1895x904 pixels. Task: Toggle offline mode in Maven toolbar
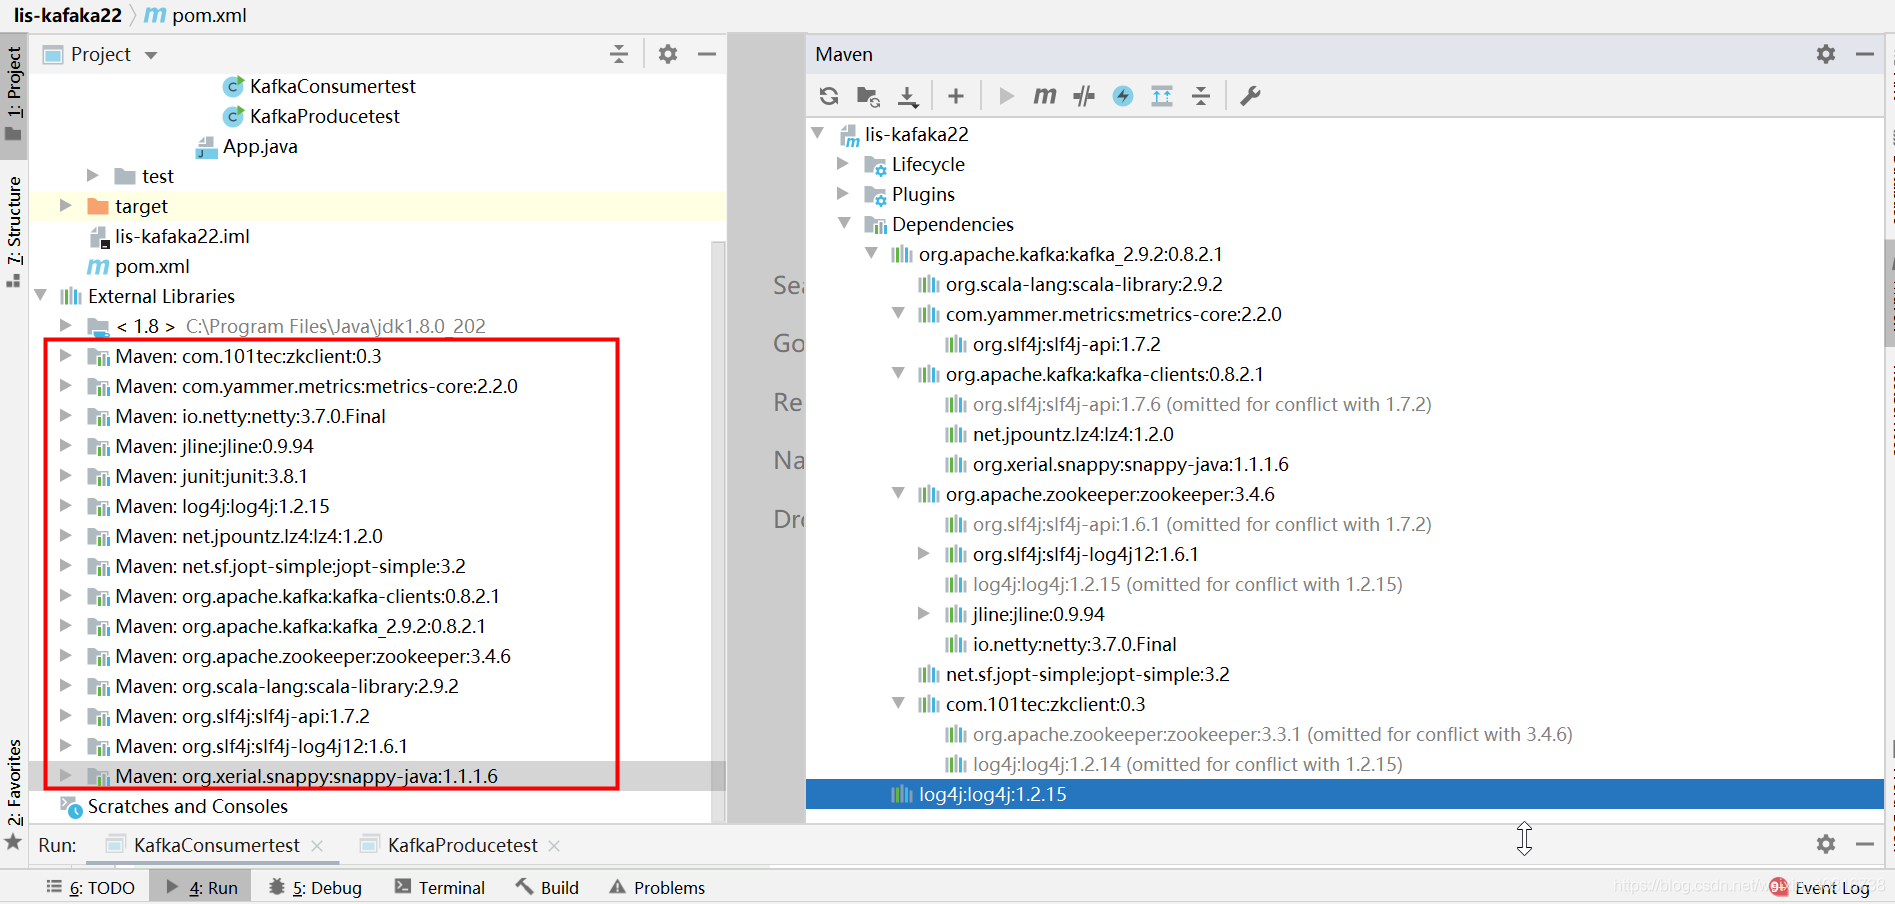(1084, 96)
